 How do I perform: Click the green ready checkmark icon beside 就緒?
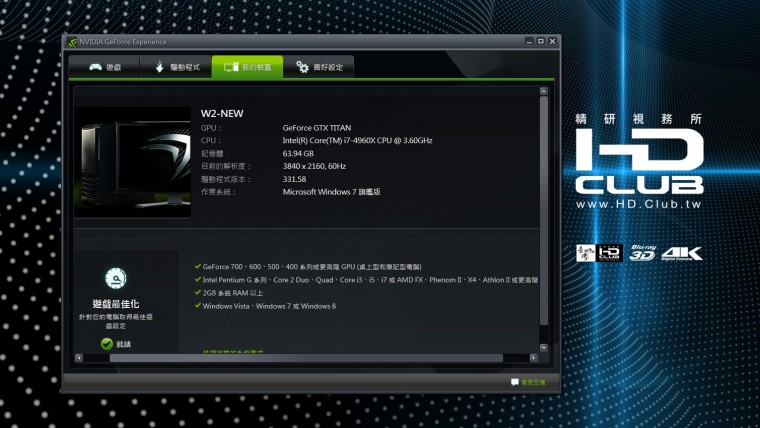(x=107, y=344)
